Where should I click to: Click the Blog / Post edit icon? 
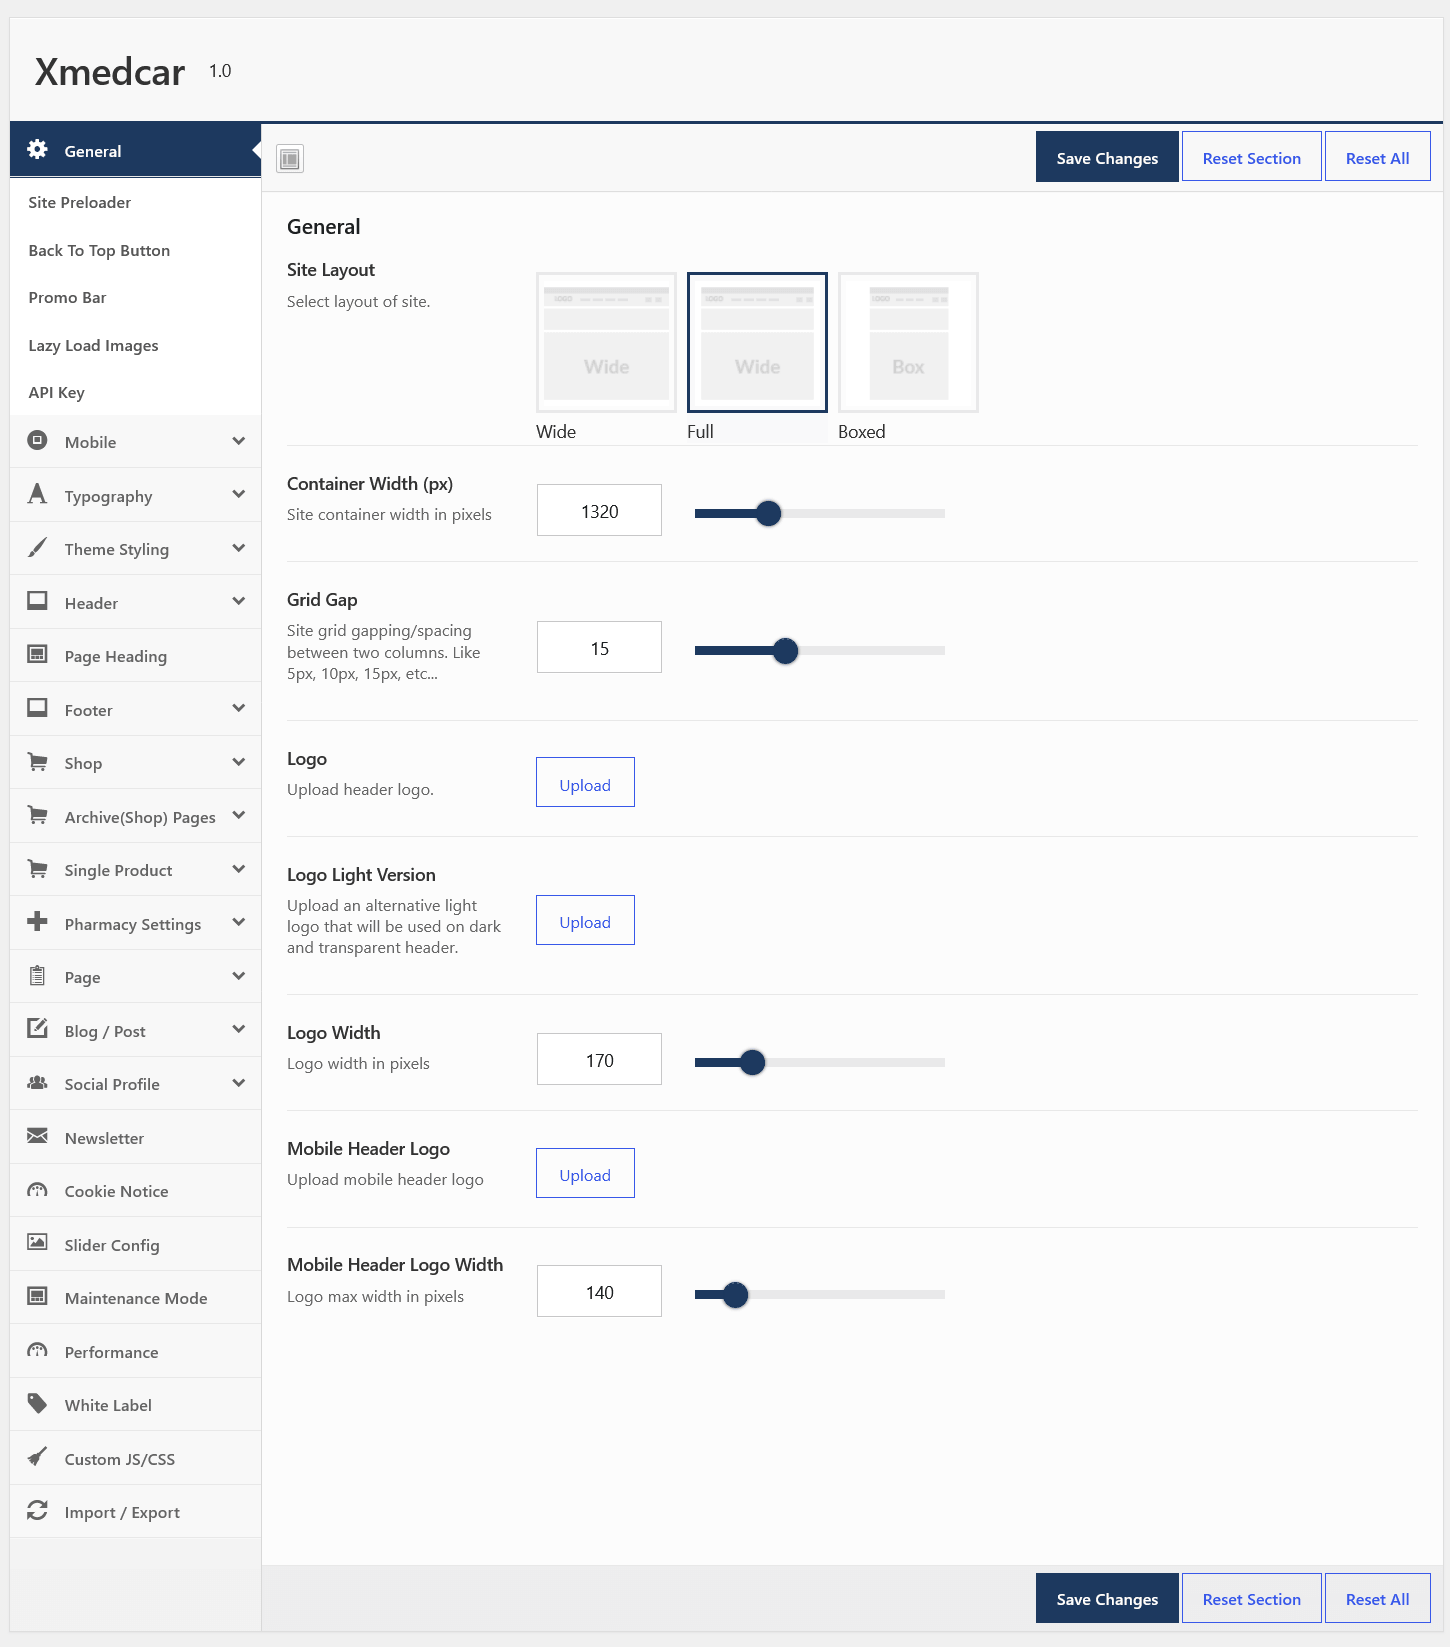tap(37, 1029)
